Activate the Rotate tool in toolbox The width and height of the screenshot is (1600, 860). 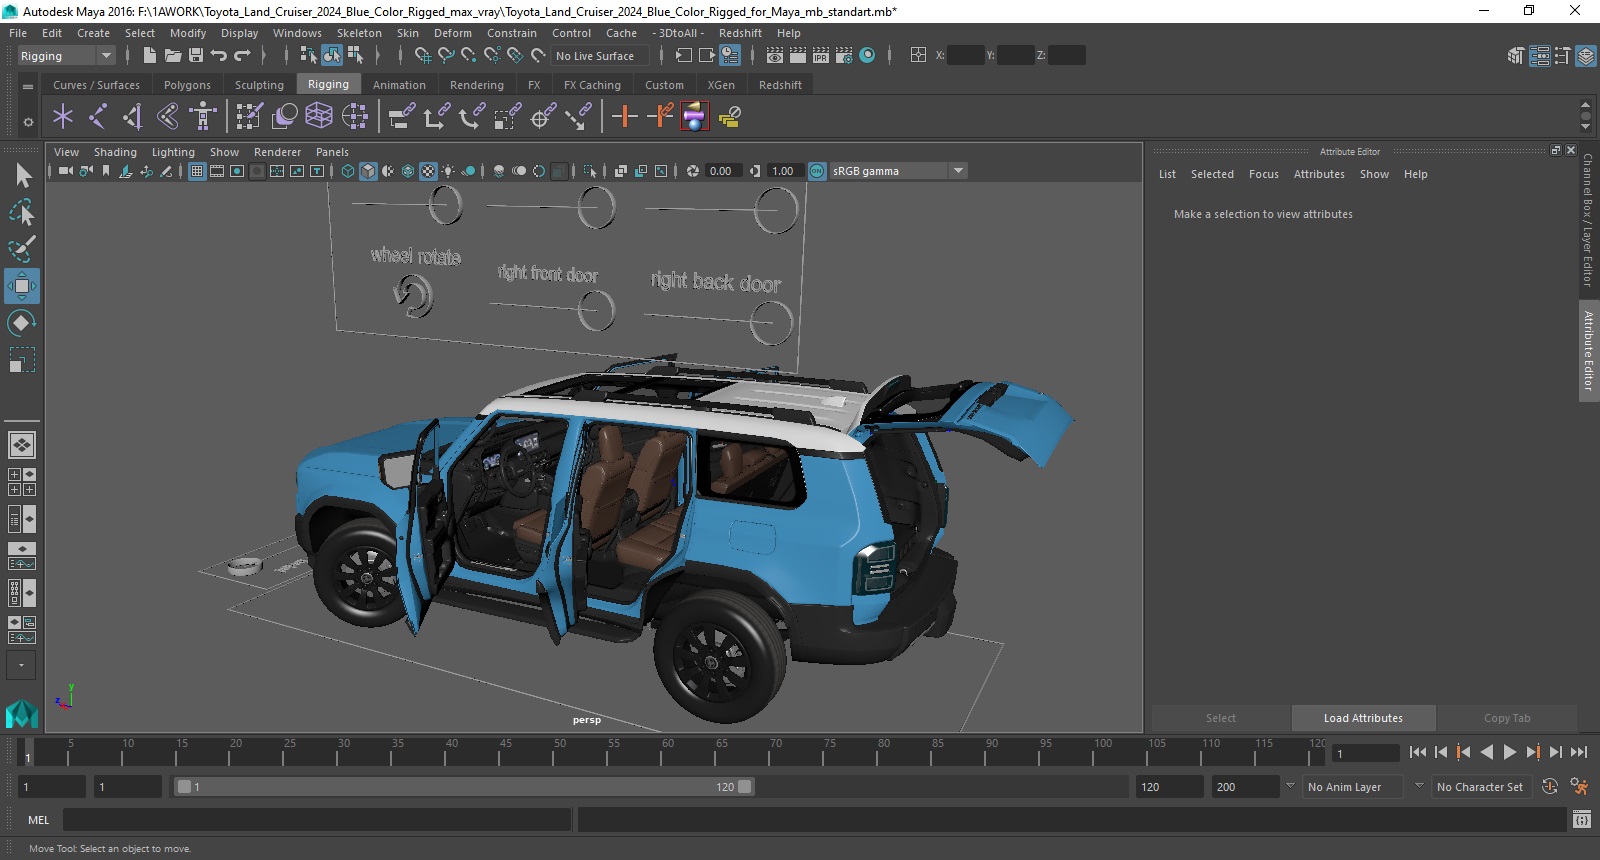tap(22, 323)
